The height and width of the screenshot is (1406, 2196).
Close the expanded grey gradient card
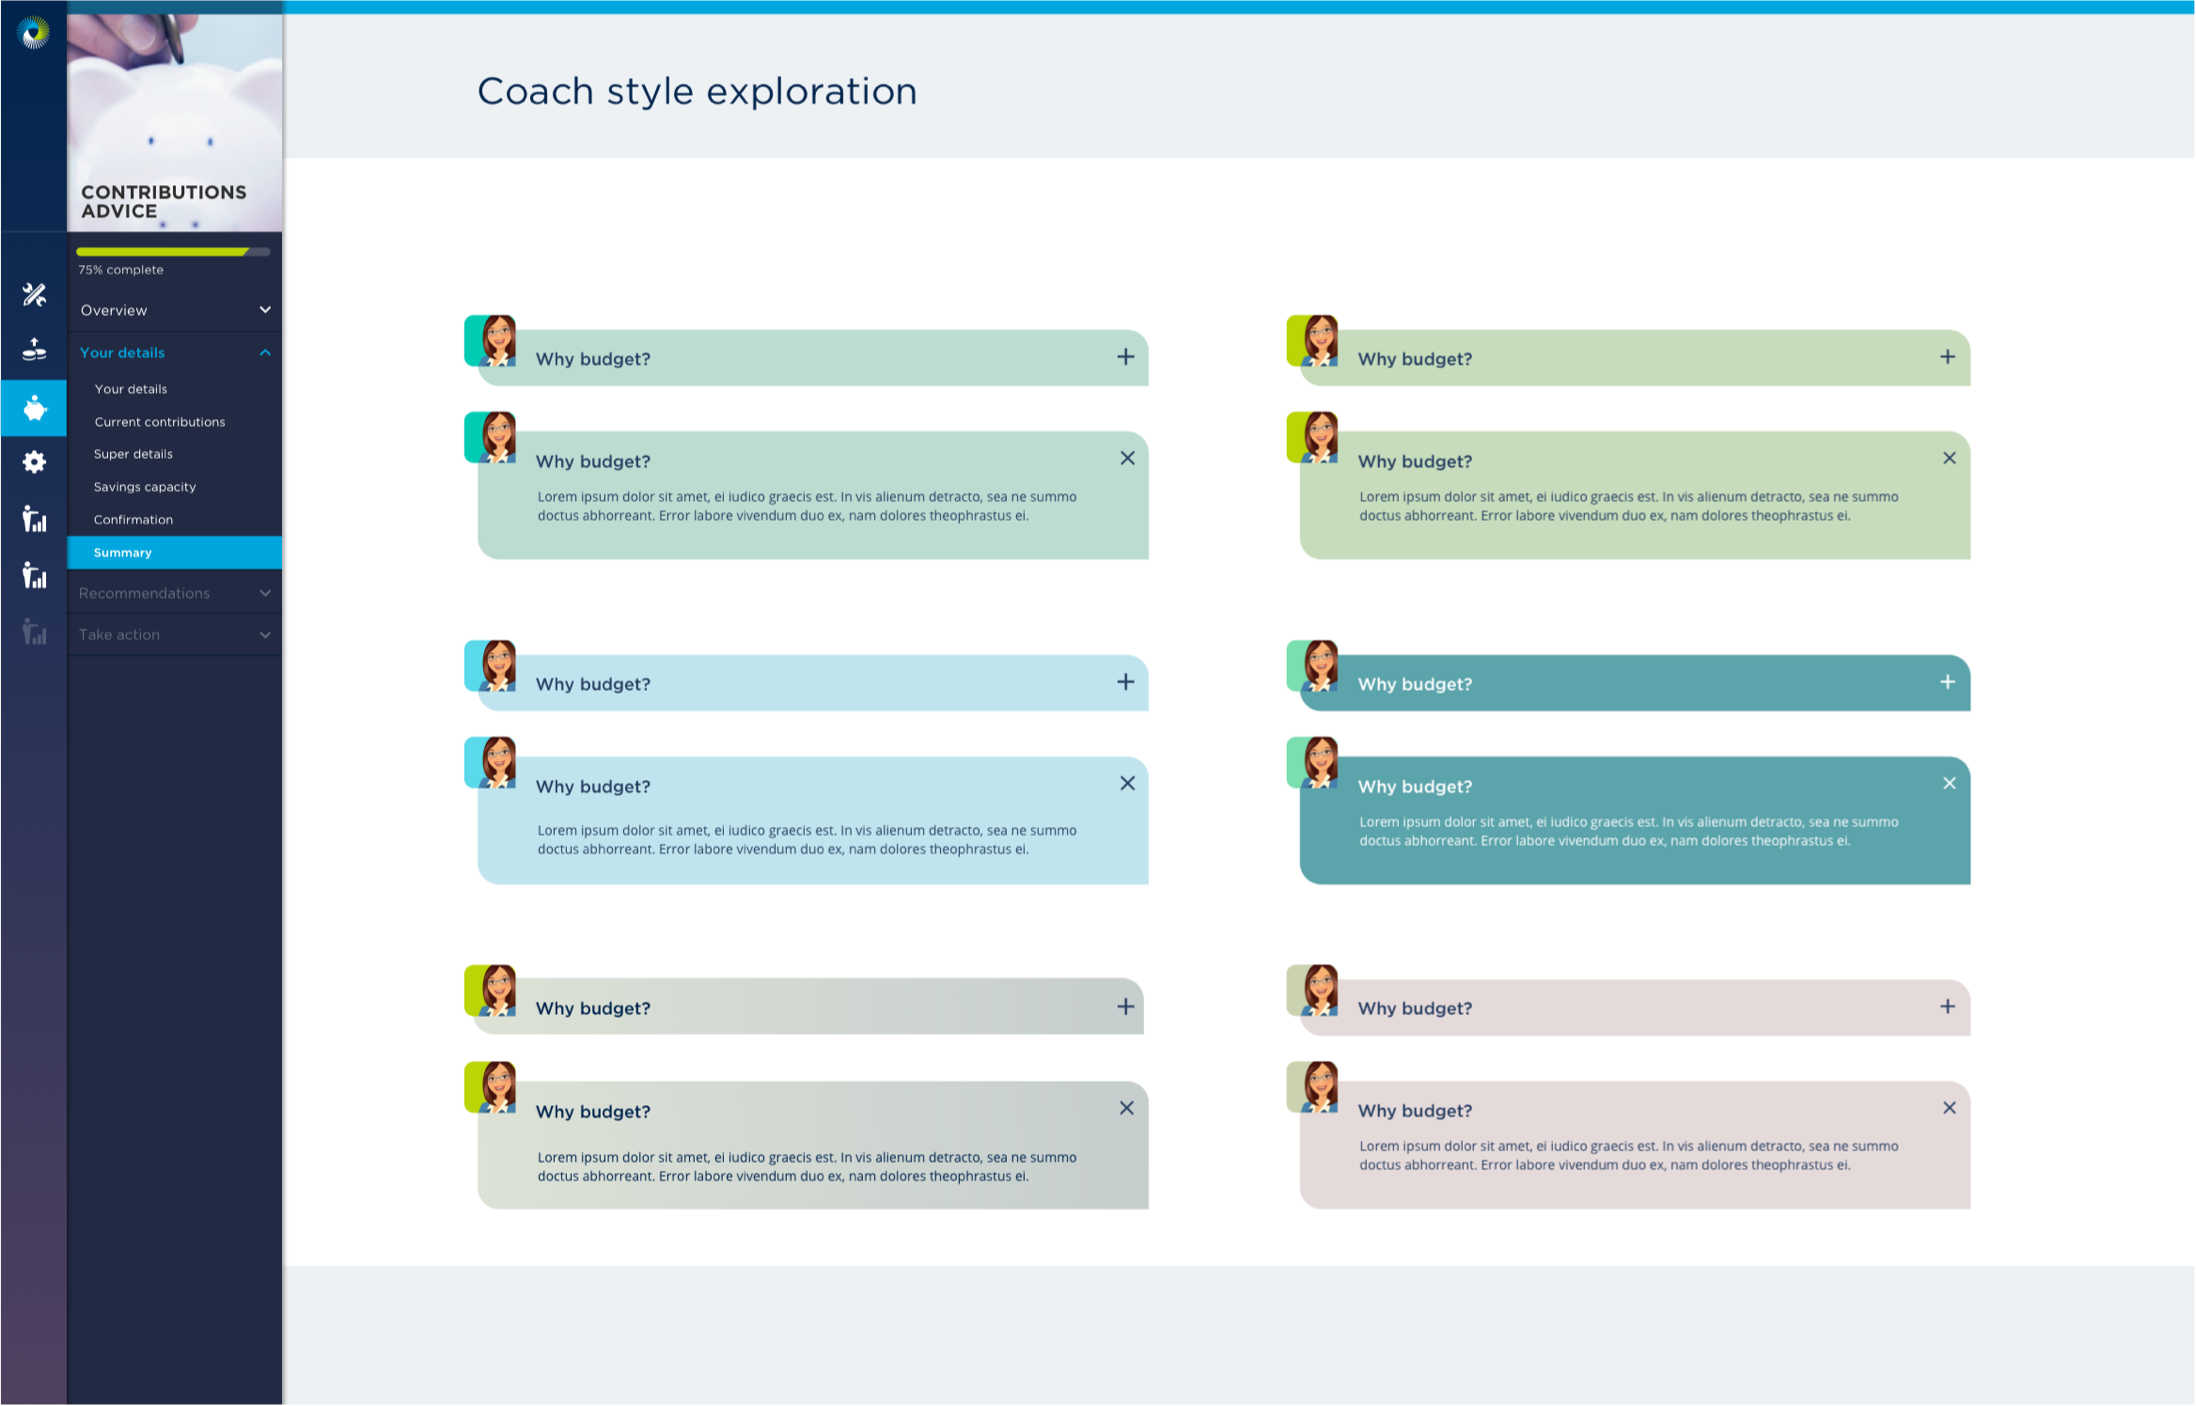pyautogui.click(x=1127, y=1108)
